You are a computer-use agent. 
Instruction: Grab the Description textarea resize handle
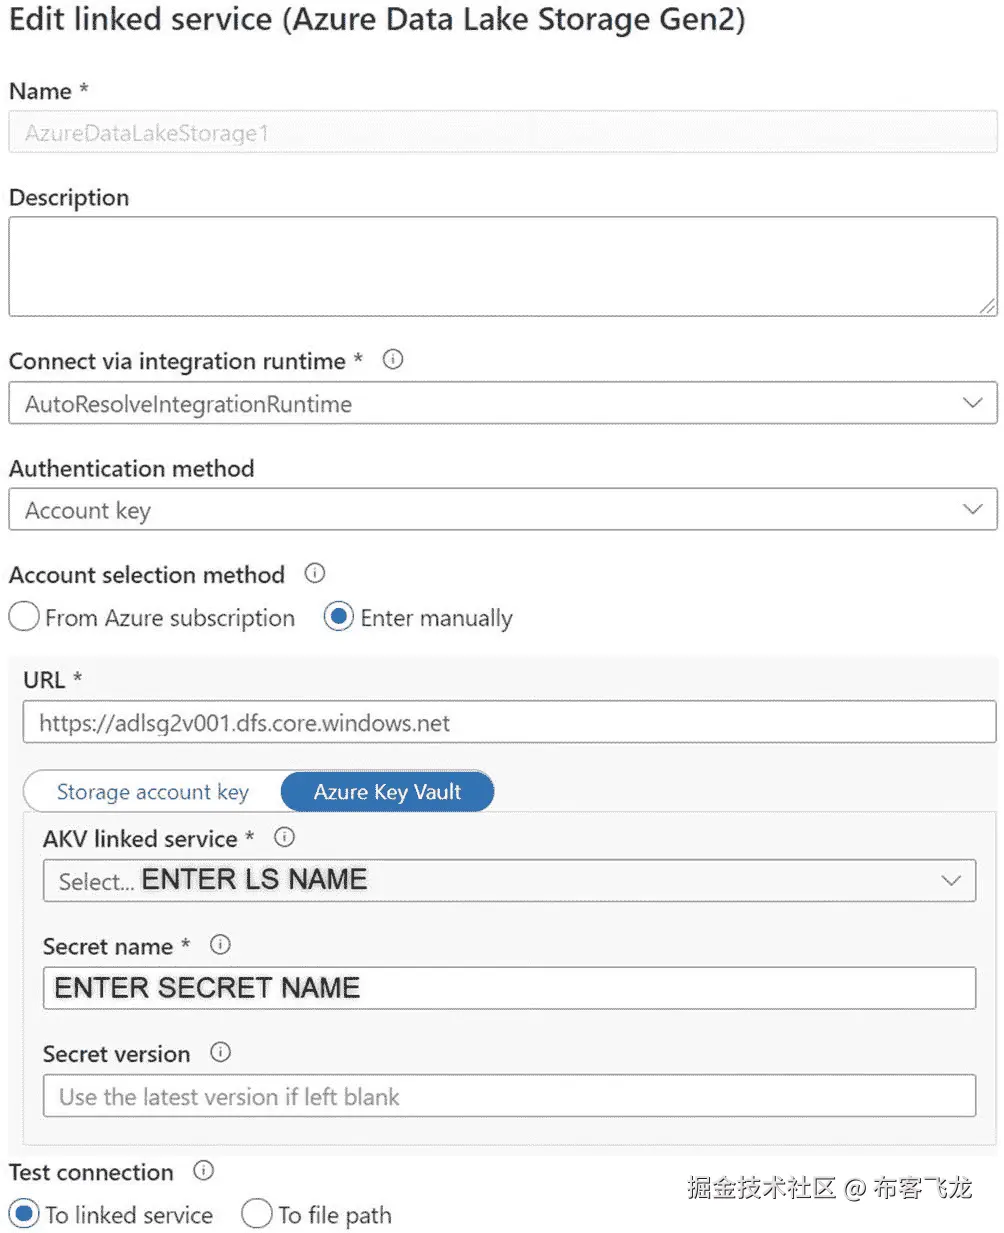point(988,307)
